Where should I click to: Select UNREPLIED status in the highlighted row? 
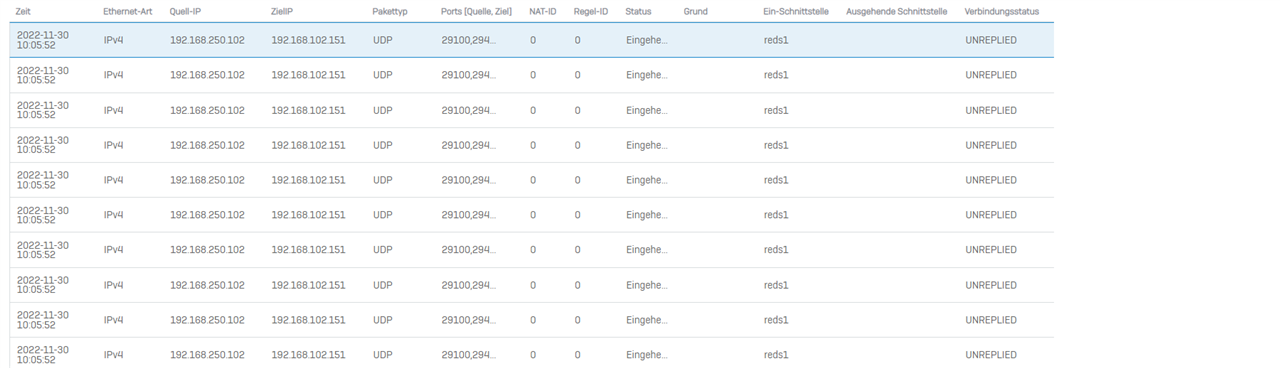coord(991,40)
